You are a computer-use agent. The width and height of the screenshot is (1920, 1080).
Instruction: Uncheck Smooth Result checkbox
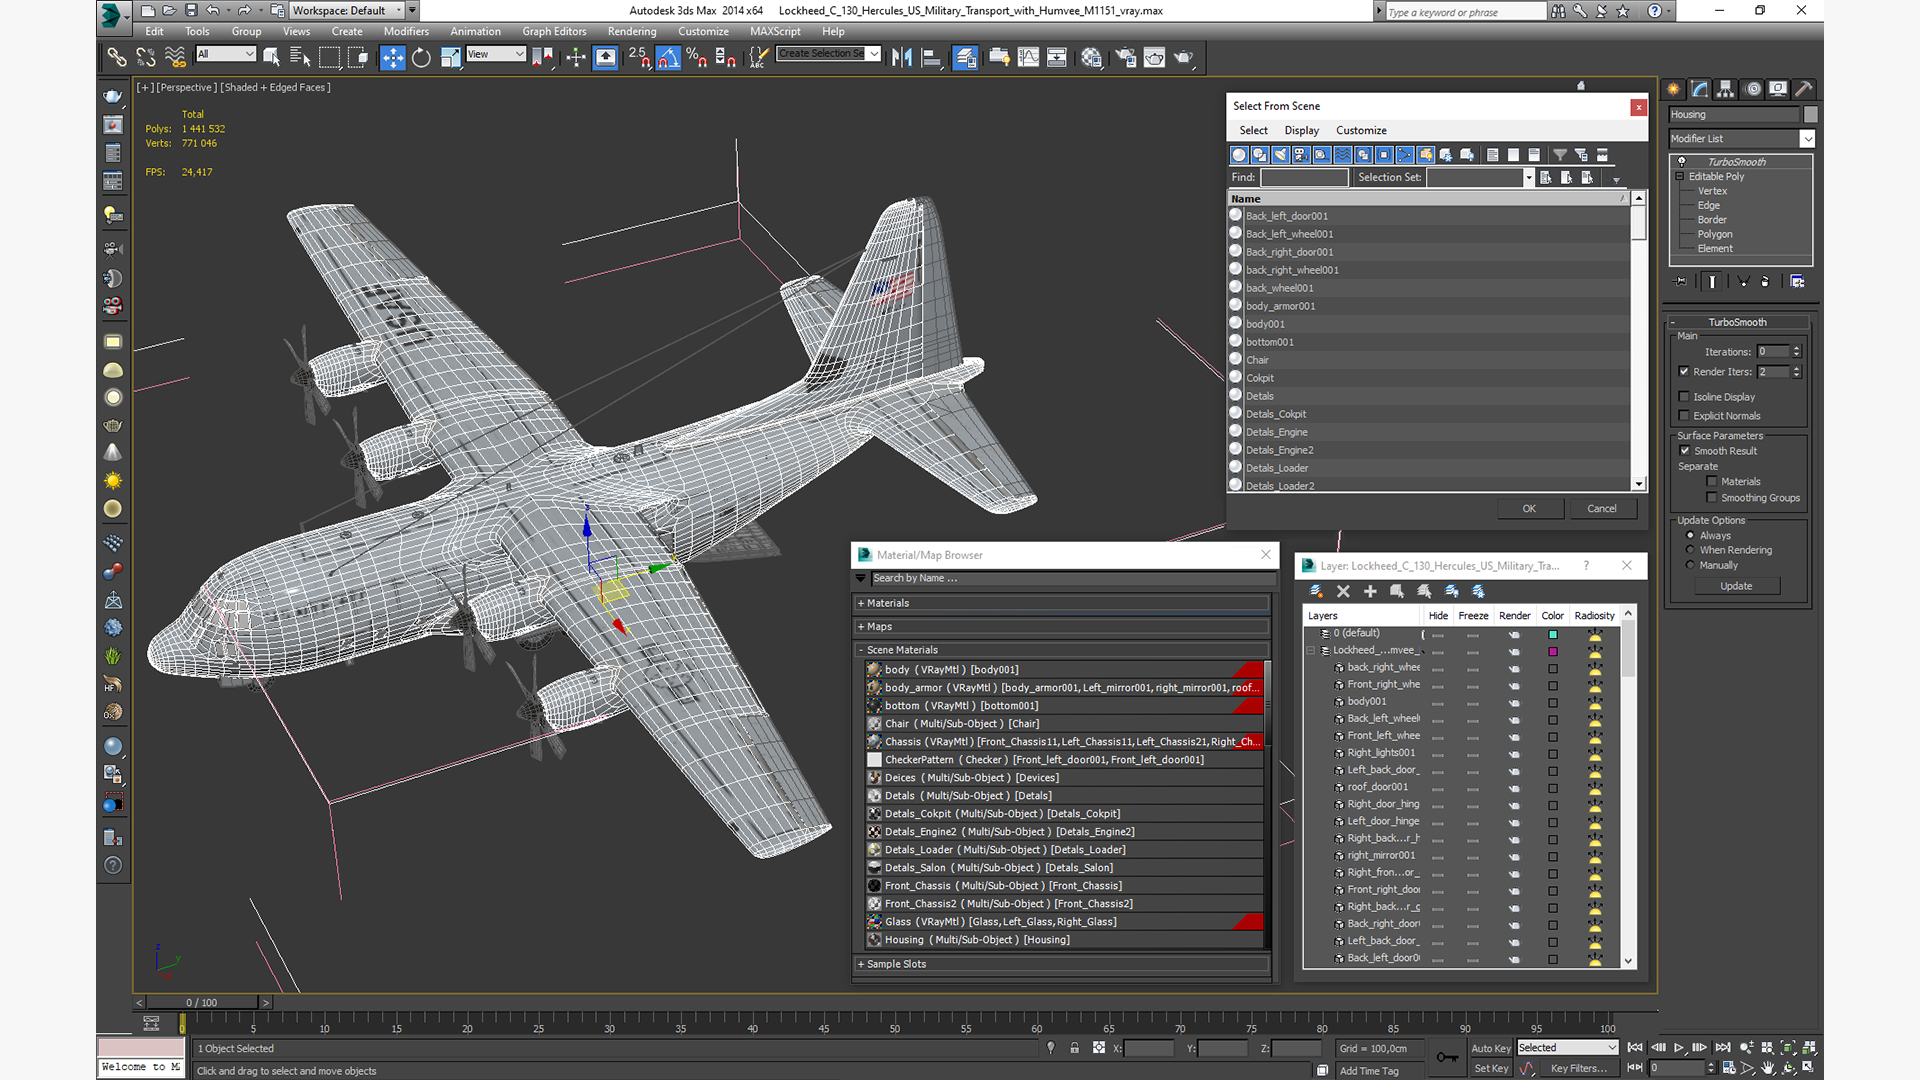point(1685,451)
